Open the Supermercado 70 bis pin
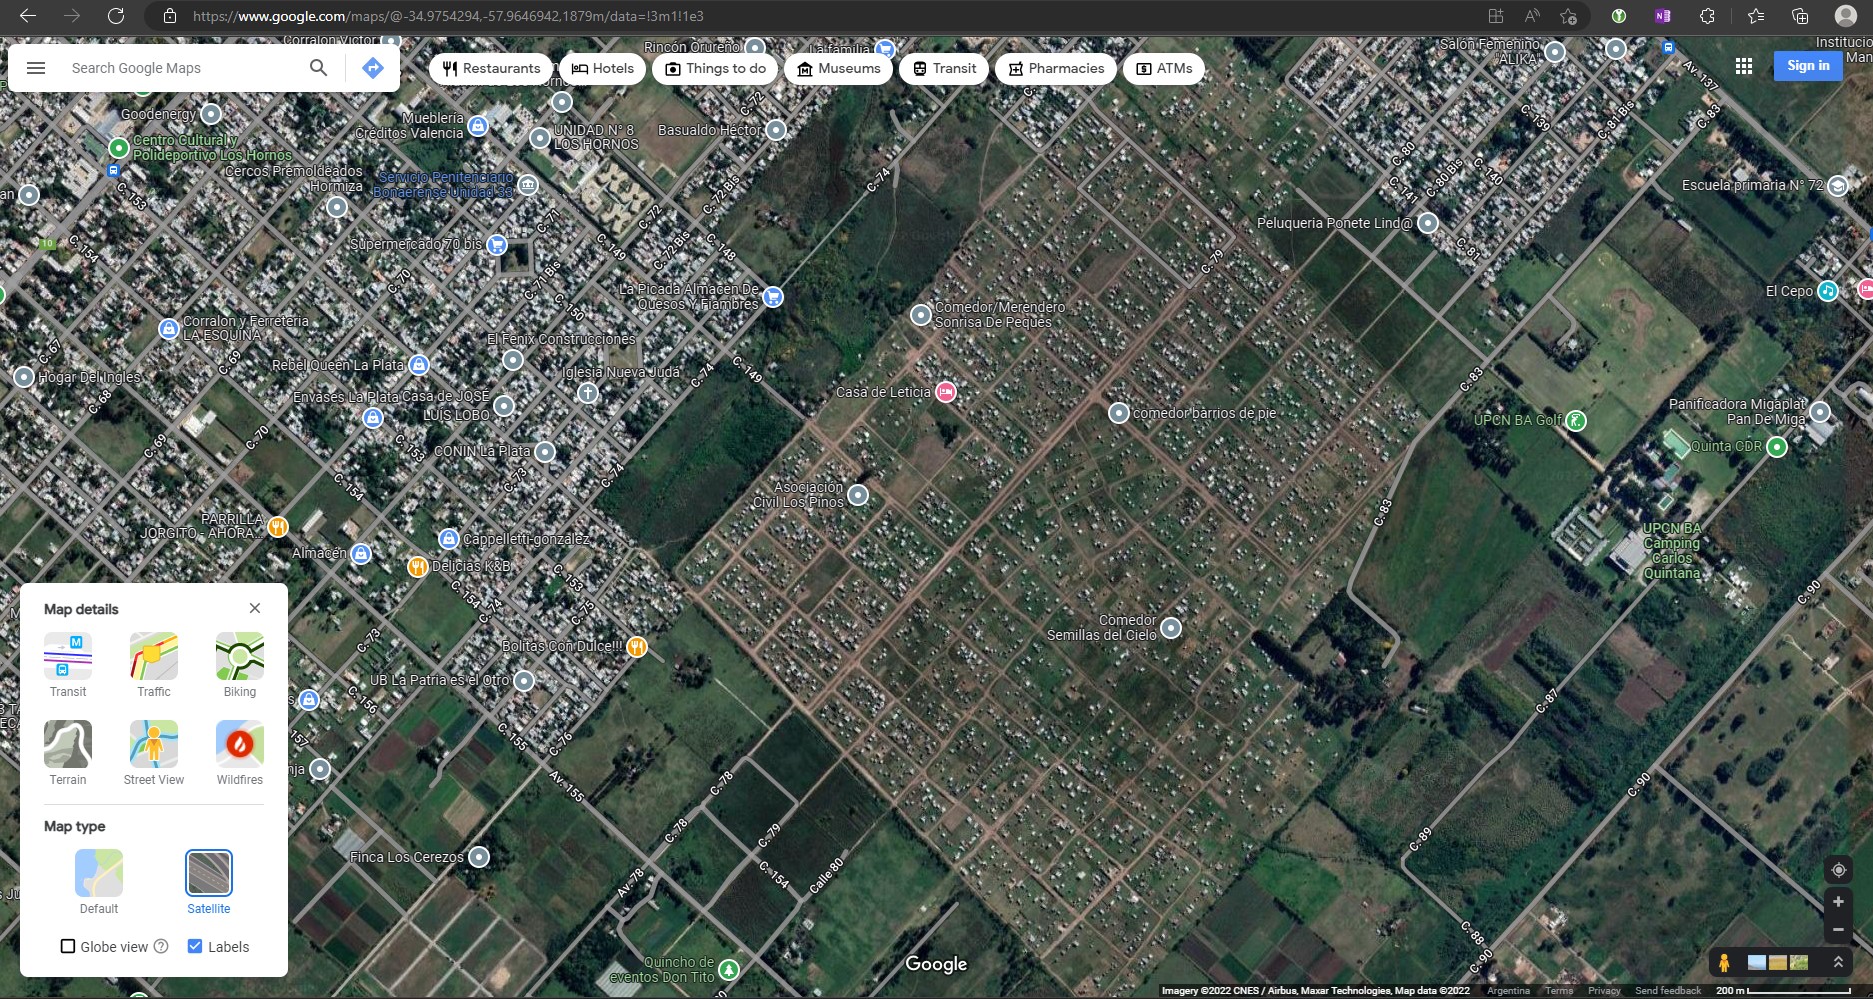This screenshot has height=999, width=1873. (497, 244)
